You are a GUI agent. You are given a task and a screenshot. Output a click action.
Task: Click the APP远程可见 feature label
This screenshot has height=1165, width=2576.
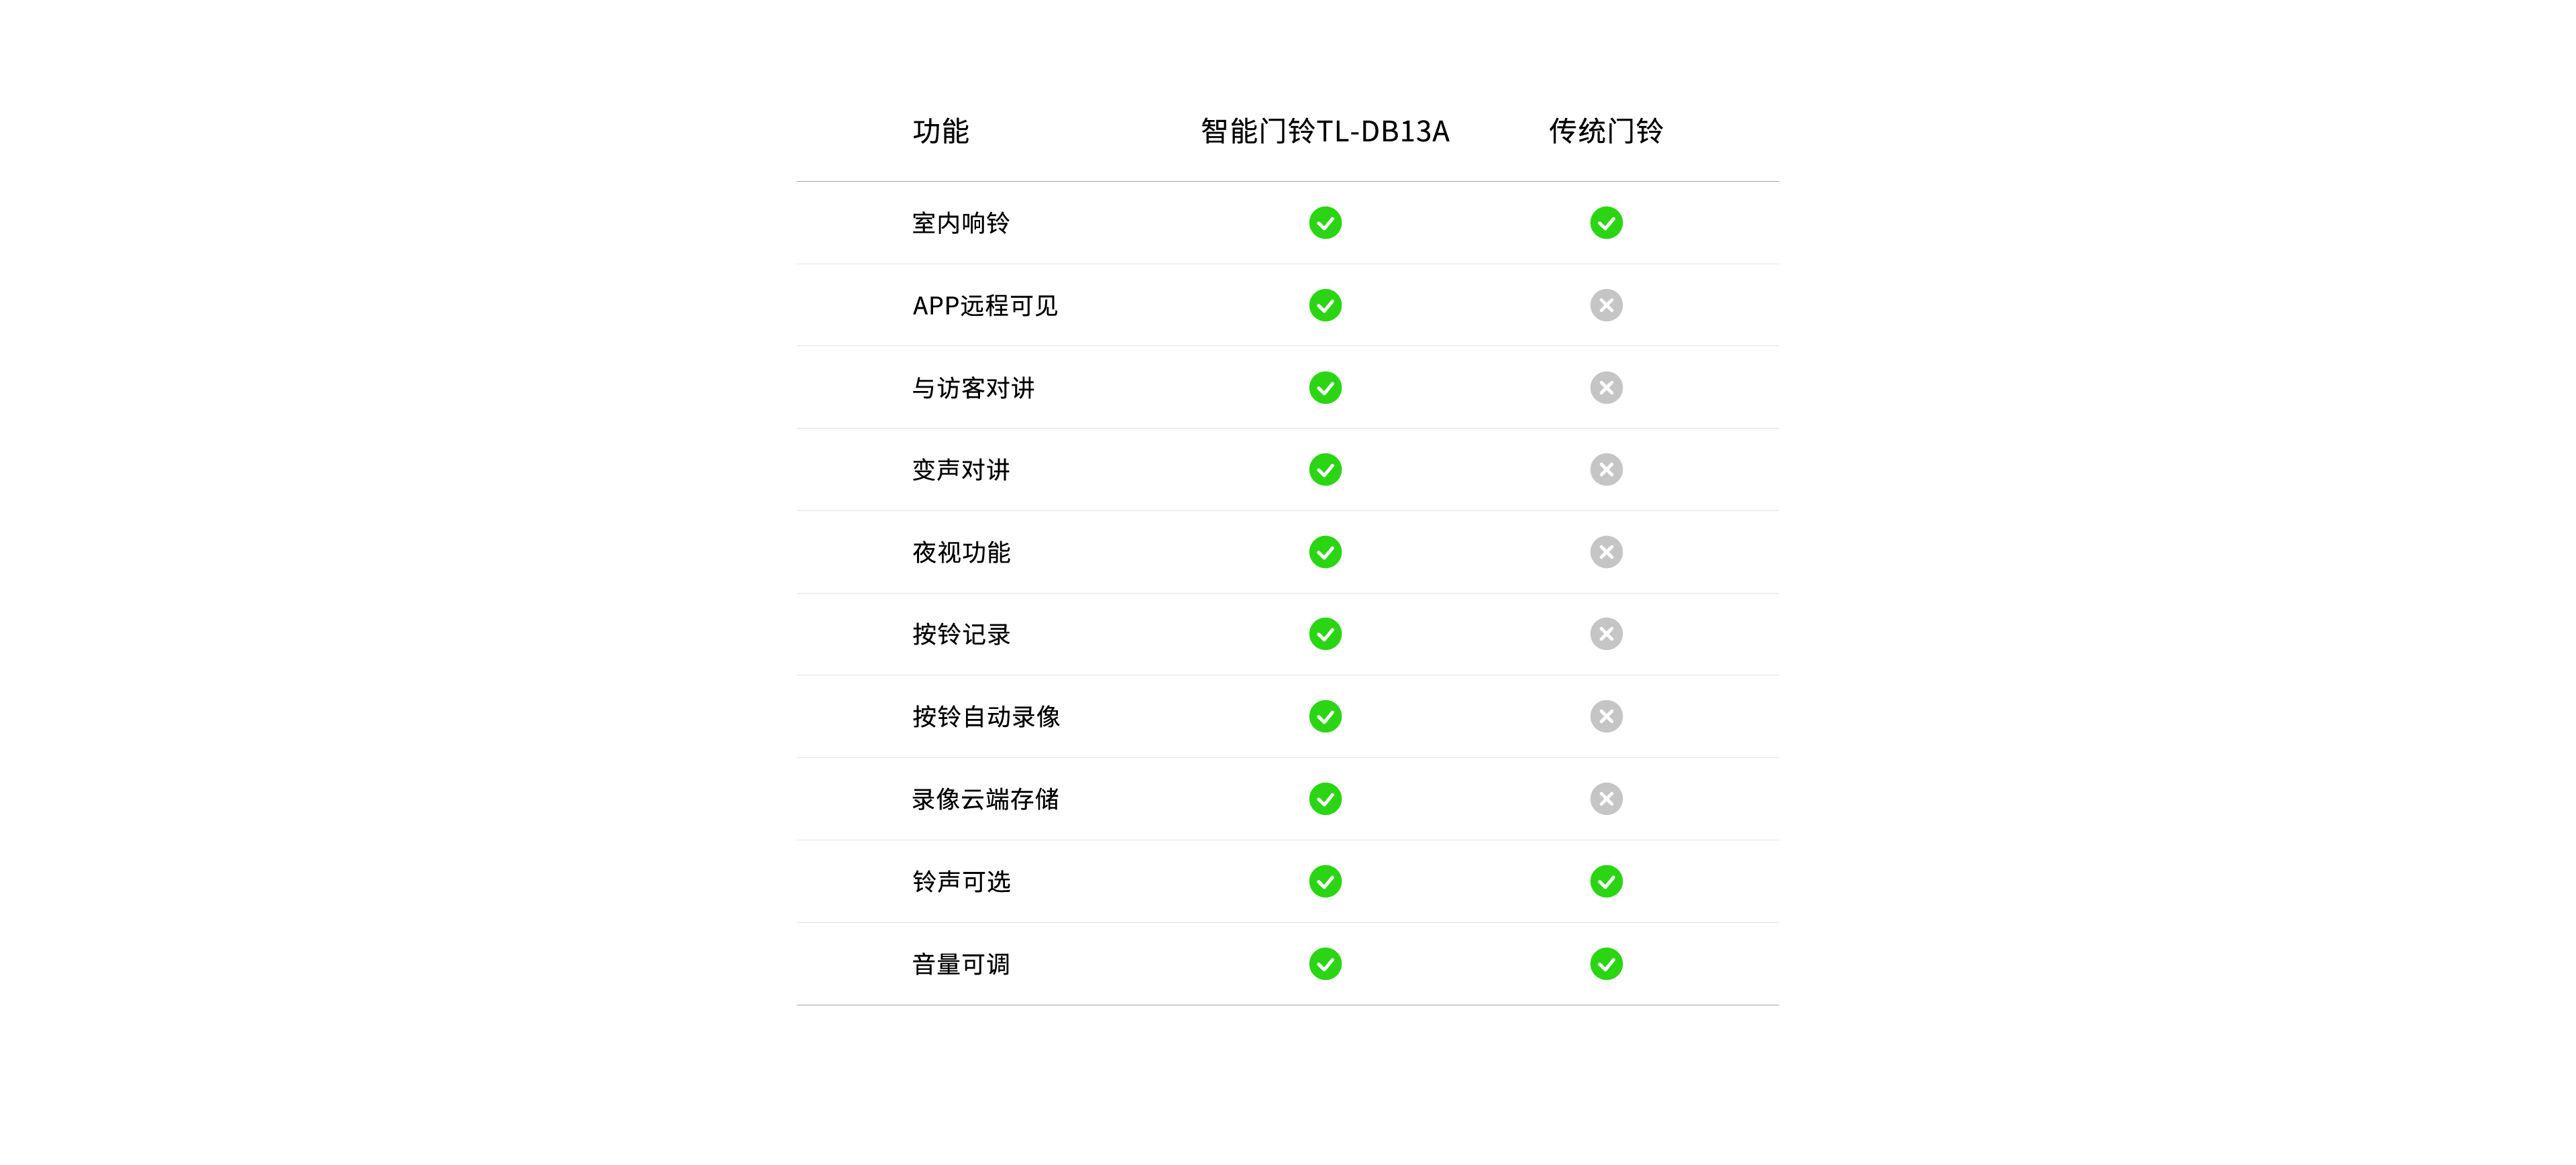[985, 305]
